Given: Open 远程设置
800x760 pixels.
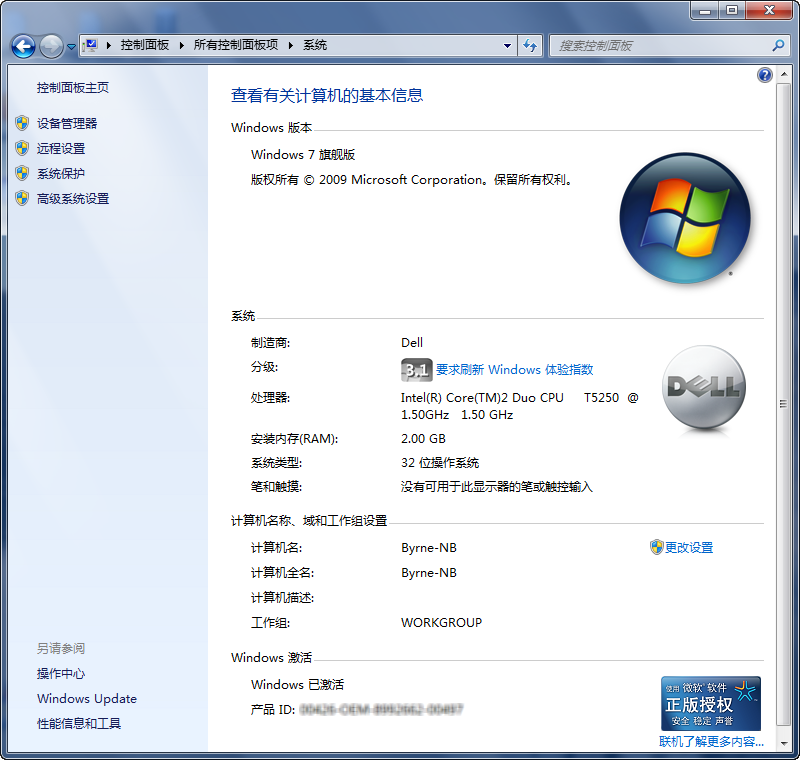Looking at the screenshot, I should (61, 148).
